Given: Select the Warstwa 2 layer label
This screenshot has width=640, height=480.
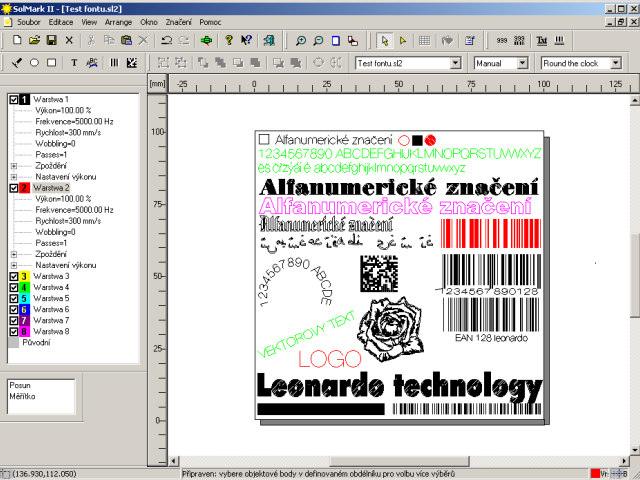Looking at the screenshot, I should click(51, 188).
